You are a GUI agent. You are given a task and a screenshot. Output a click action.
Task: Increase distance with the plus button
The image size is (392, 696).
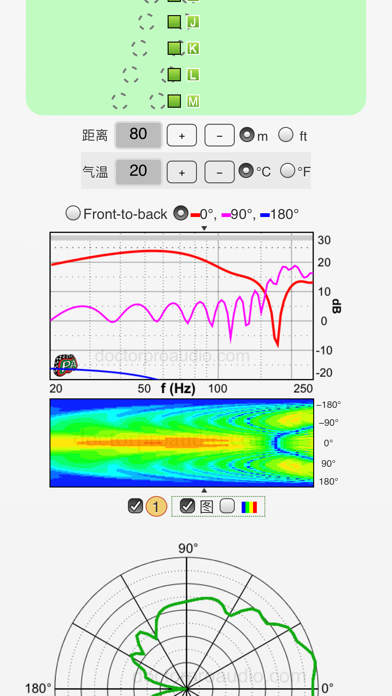pyautogui.click(x=182, y=135)
